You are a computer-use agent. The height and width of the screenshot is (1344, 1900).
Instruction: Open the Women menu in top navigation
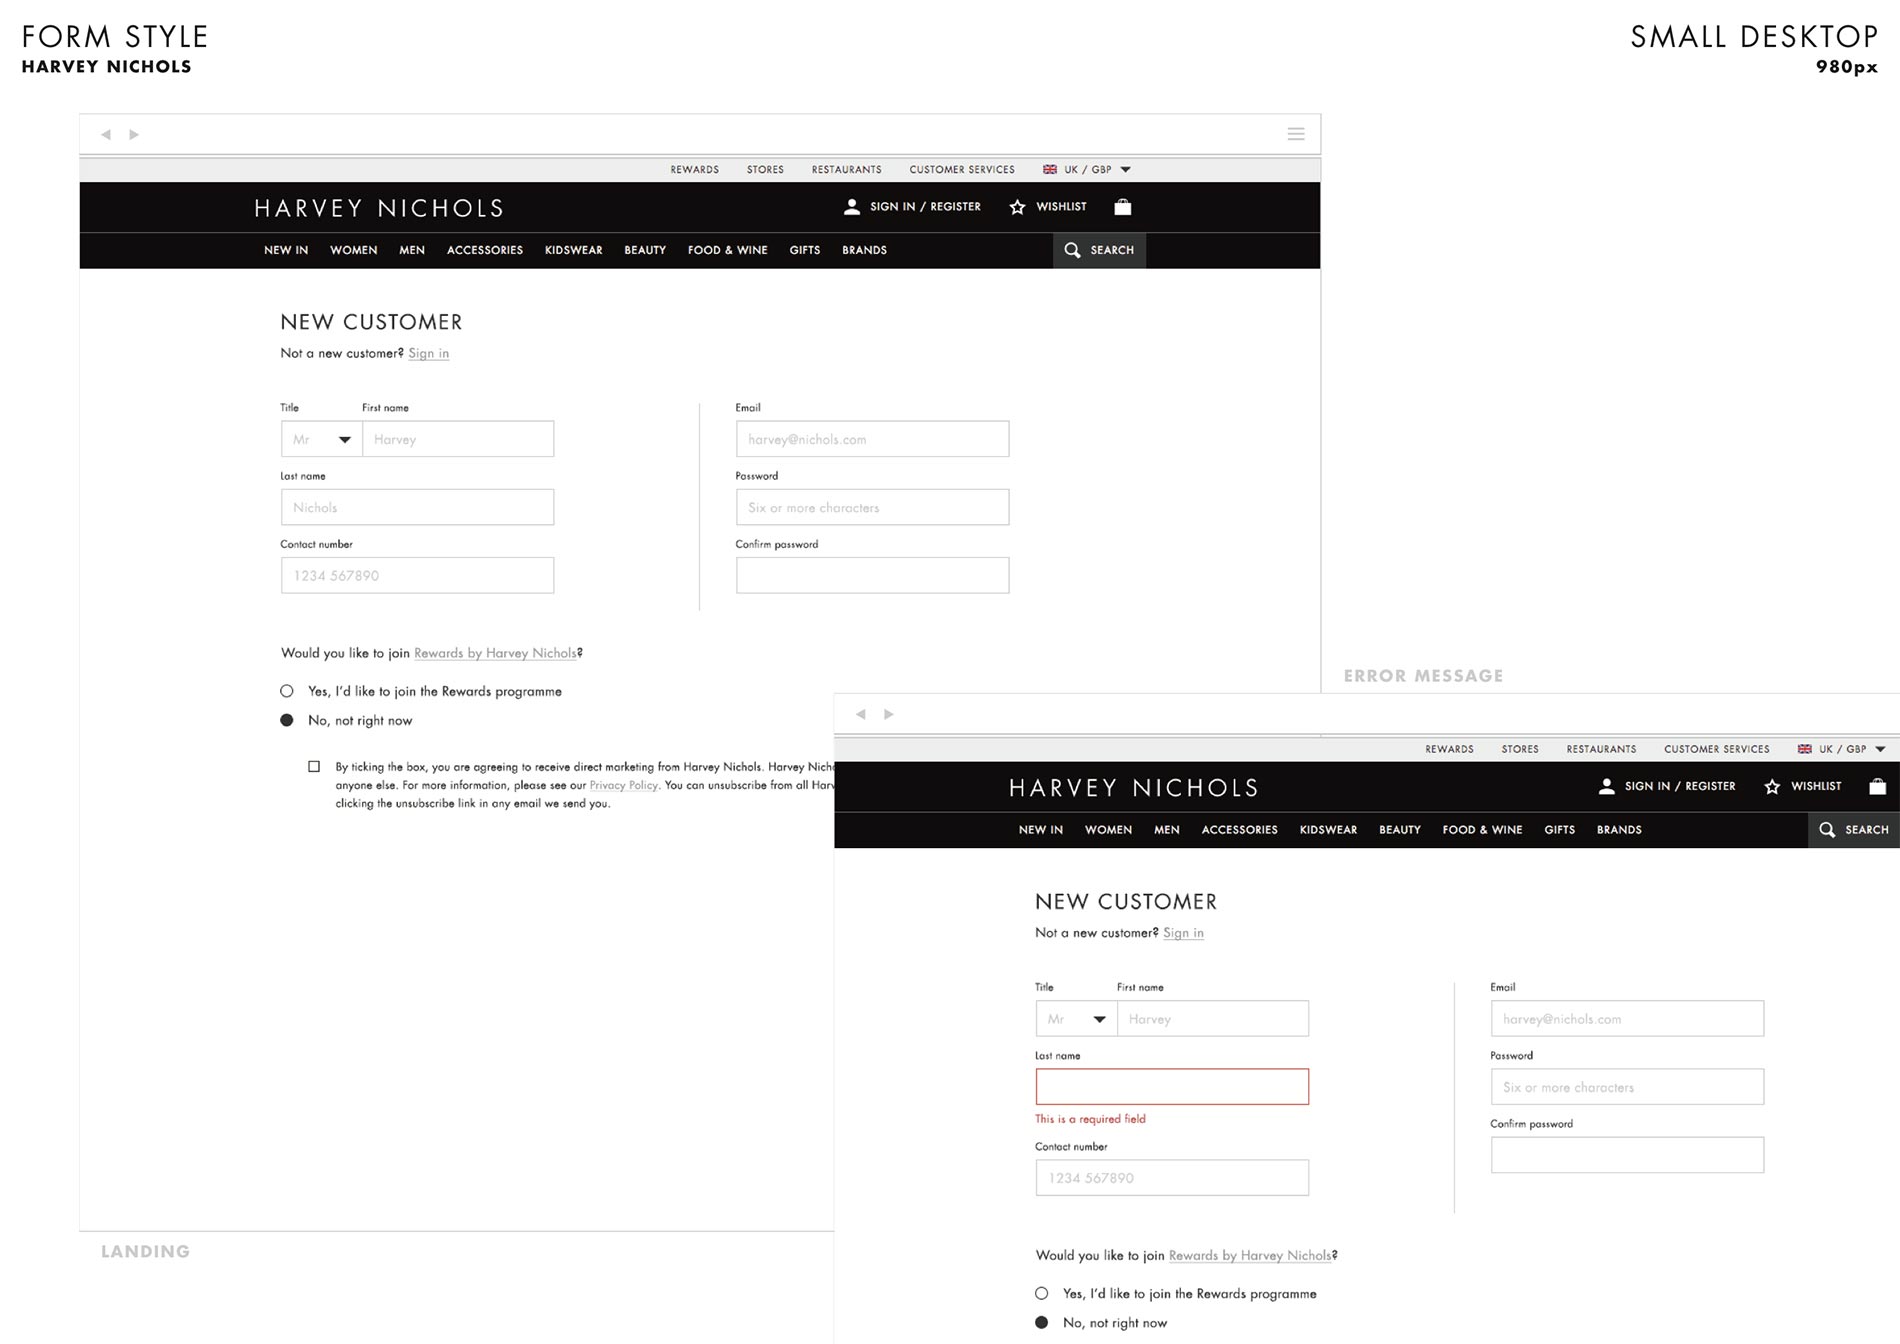[354, 250]
